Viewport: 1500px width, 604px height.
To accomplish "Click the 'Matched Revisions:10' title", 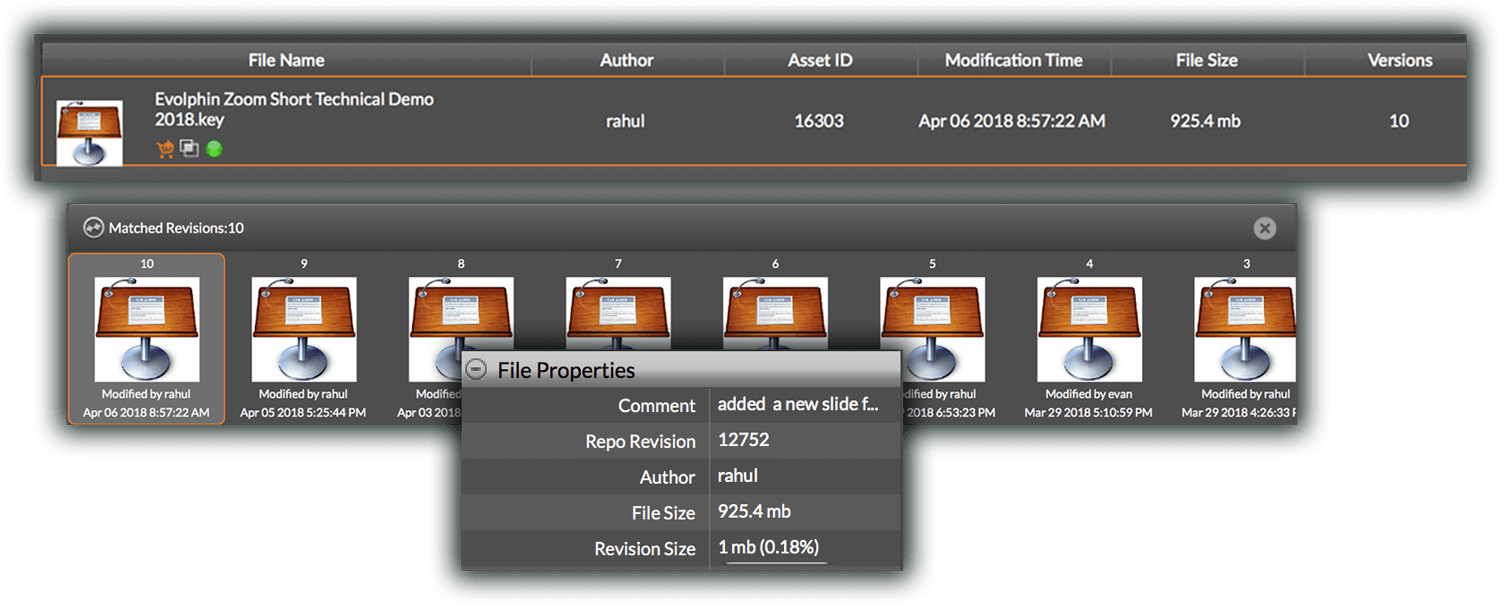I will 176,228.
